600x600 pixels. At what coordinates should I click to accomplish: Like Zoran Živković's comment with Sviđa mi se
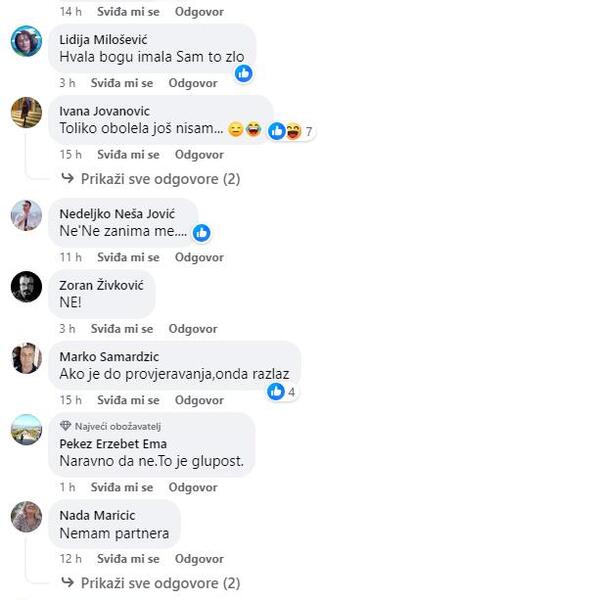[x=122, y=329]
